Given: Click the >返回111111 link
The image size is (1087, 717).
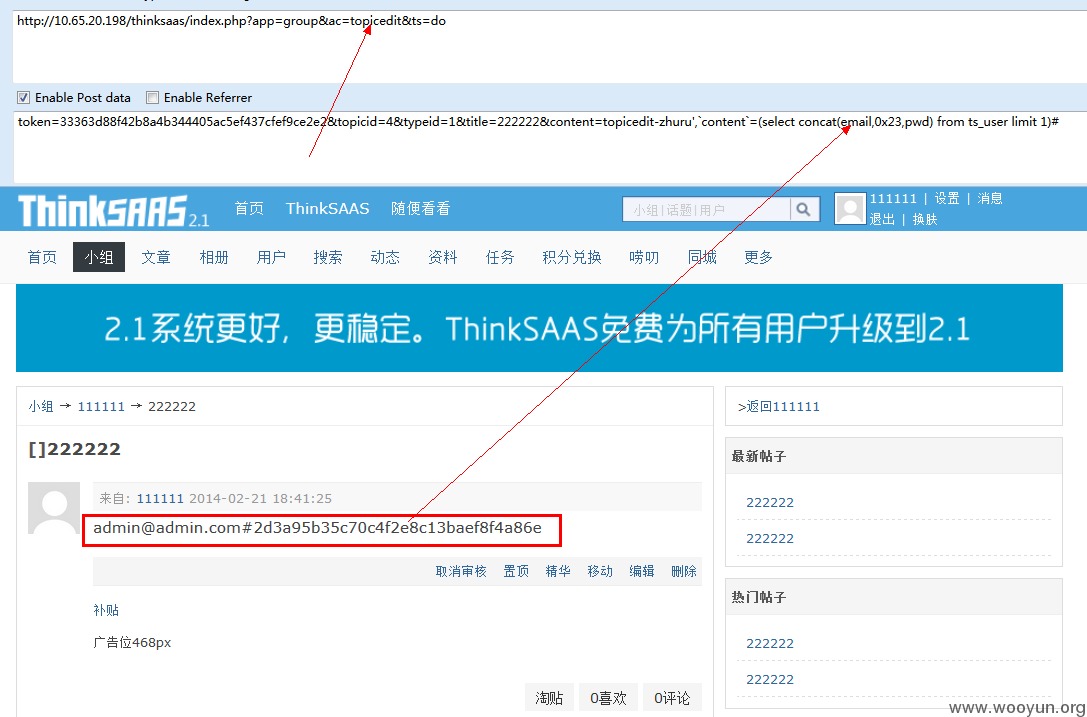Looking at the screenshot, I should pyautogui.click(x=779, y=406).
